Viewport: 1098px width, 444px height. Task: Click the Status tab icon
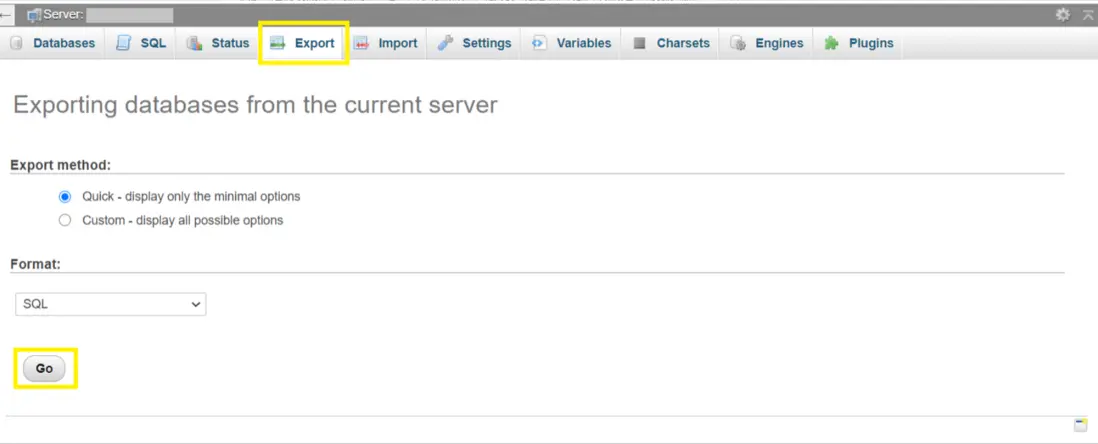(x=194, y=43)
